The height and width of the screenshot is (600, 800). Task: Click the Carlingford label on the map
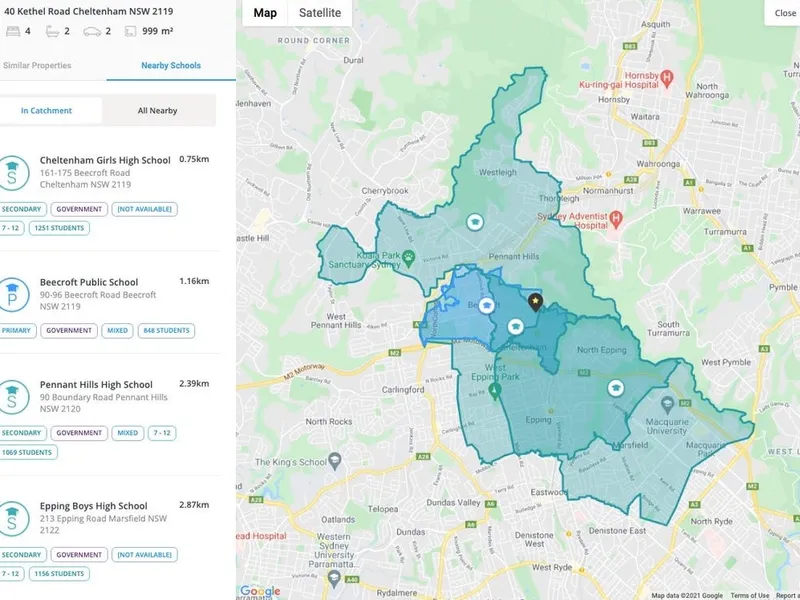pyautogui.click(x=403, y=389)
